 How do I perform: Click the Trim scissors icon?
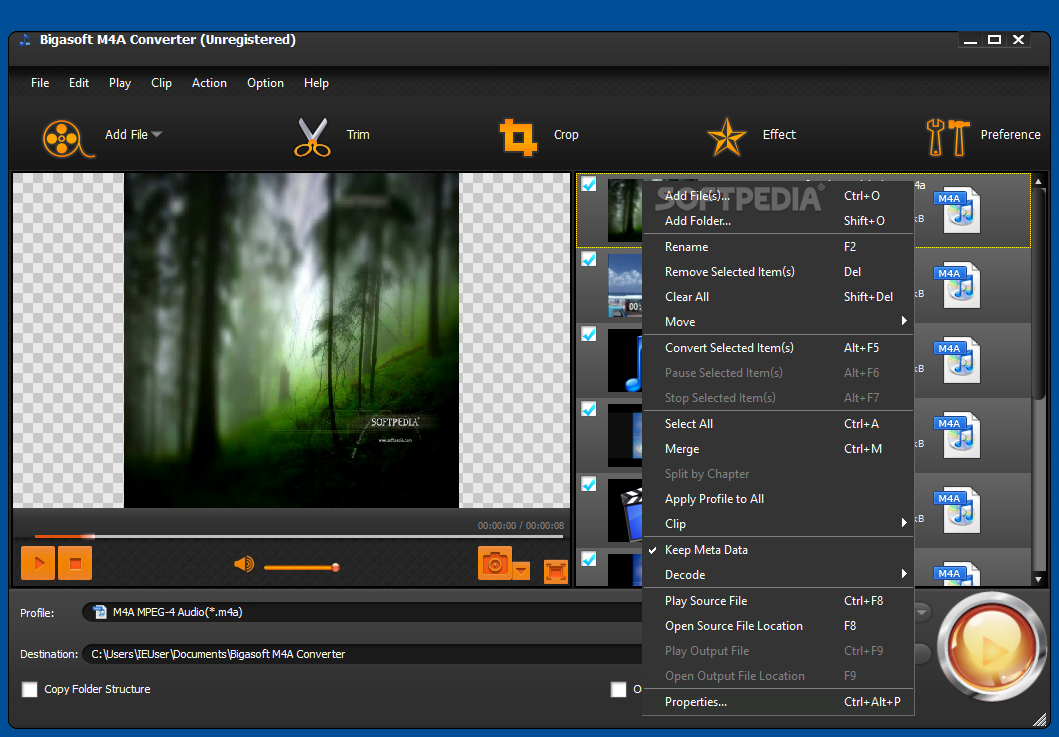312,137
